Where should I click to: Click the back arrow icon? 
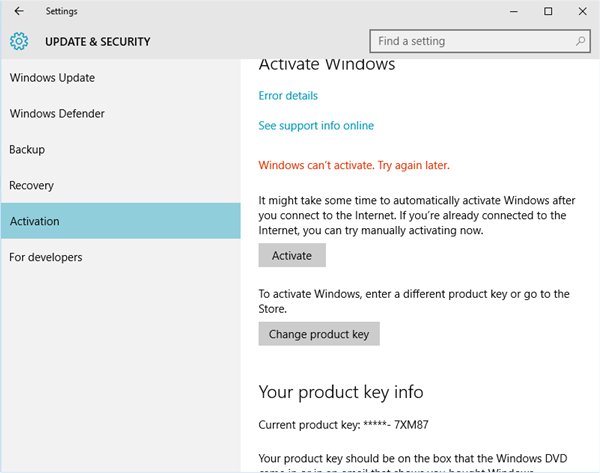(x=19, y=11)
